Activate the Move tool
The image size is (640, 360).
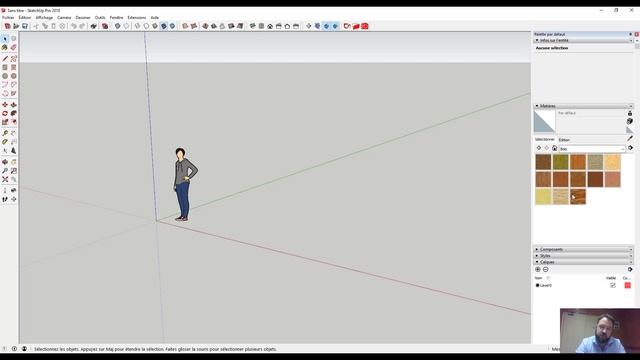pyautogui.click(x=5, y=105)
